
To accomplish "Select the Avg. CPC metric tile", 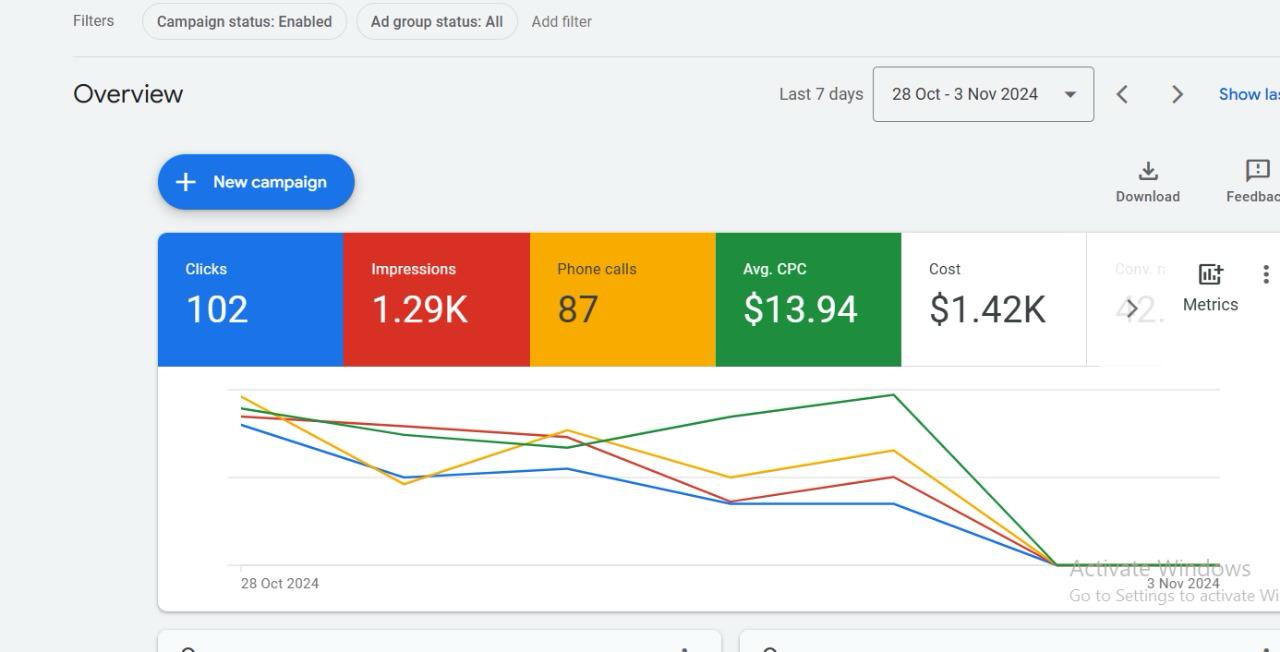I will [808, 299].
